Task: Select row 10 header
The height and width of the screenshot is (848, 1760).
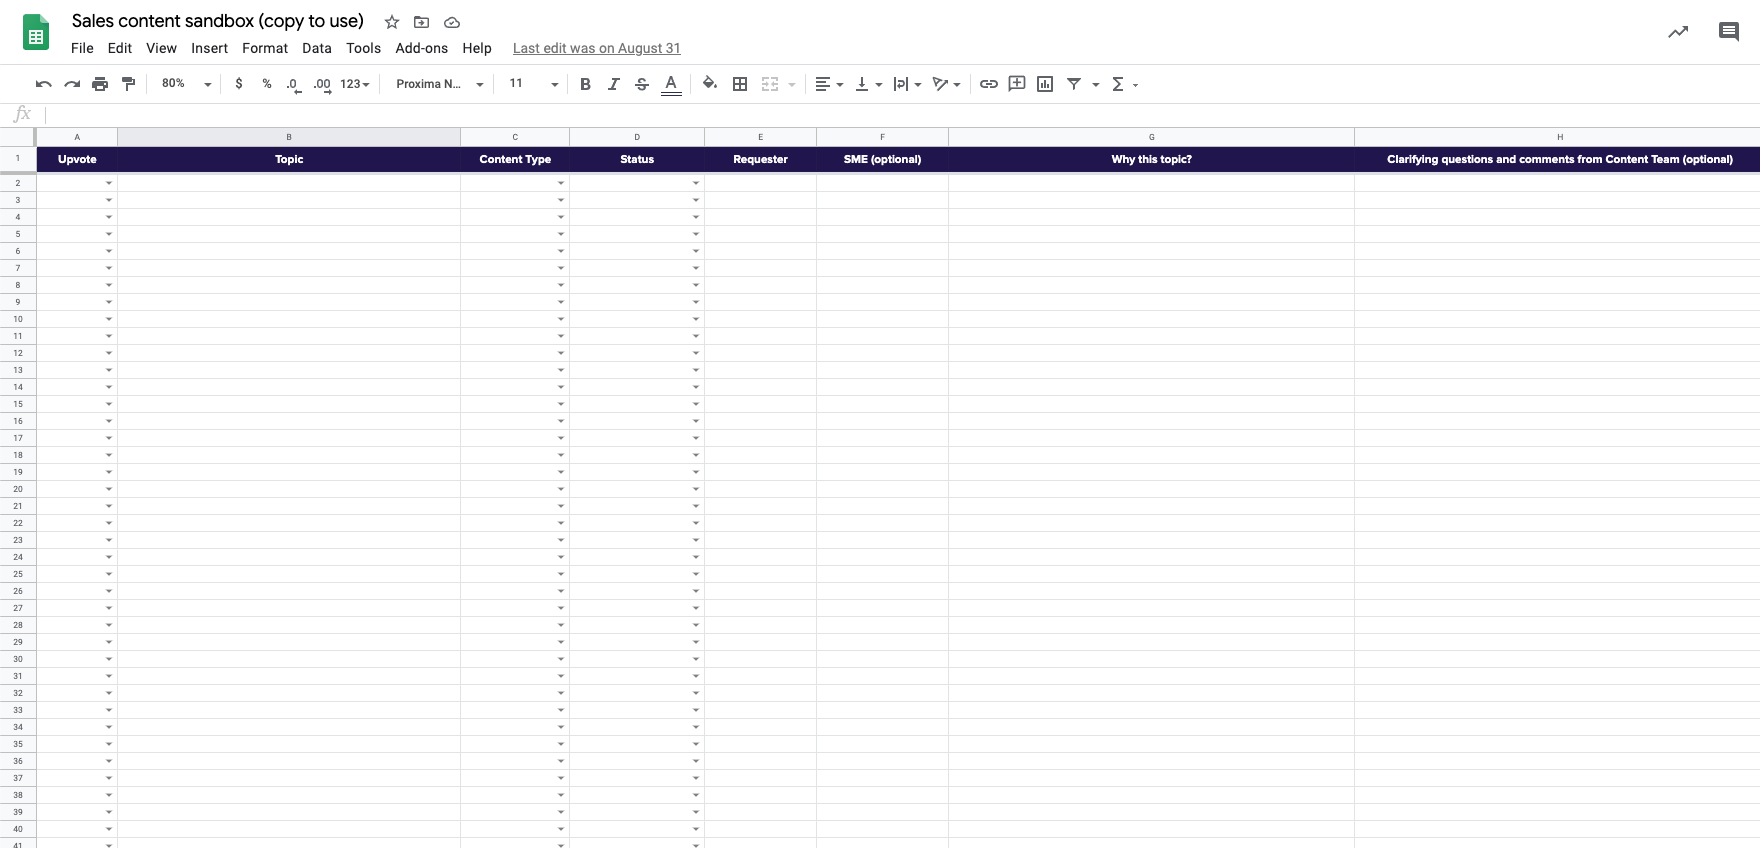Action: coord(18,319)
